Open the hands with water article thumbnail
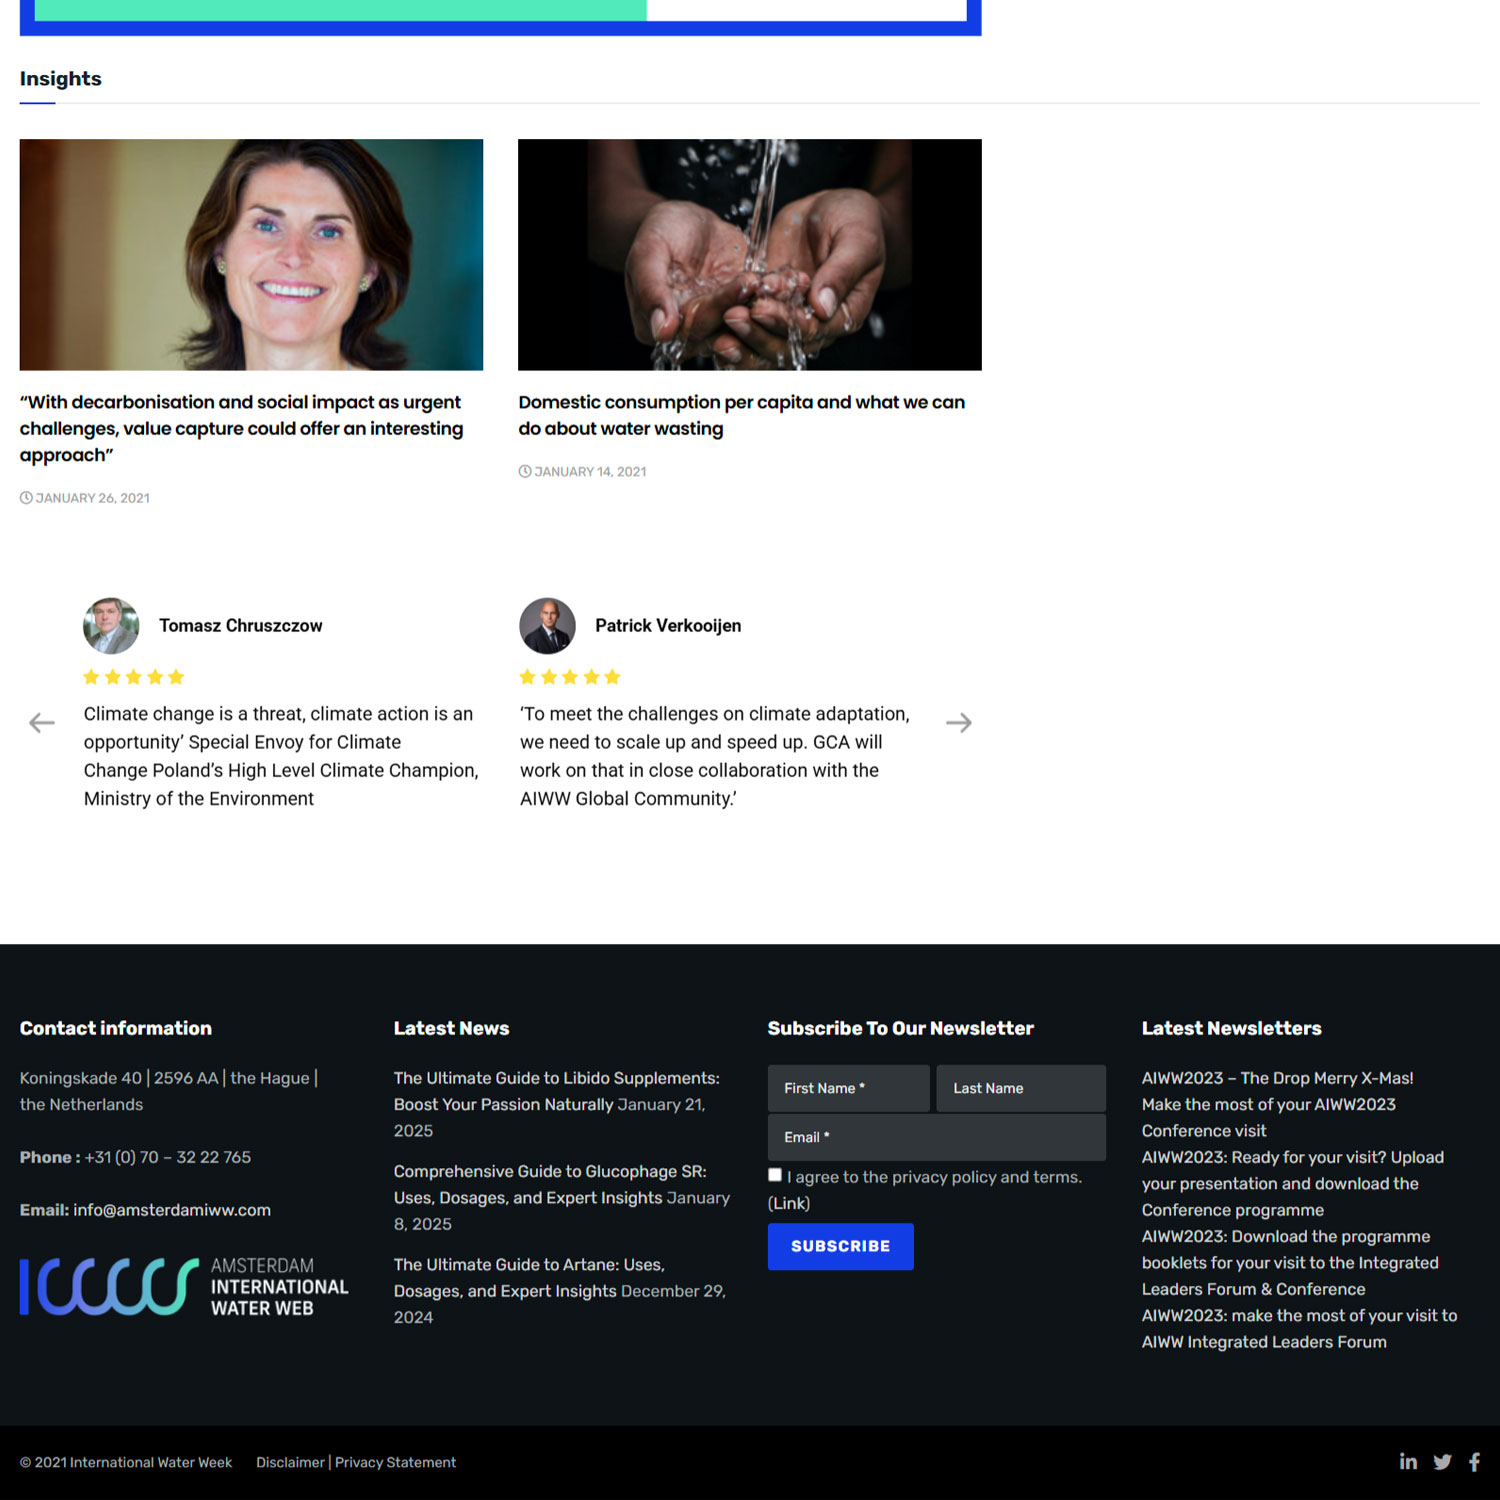 pos(750,255)
